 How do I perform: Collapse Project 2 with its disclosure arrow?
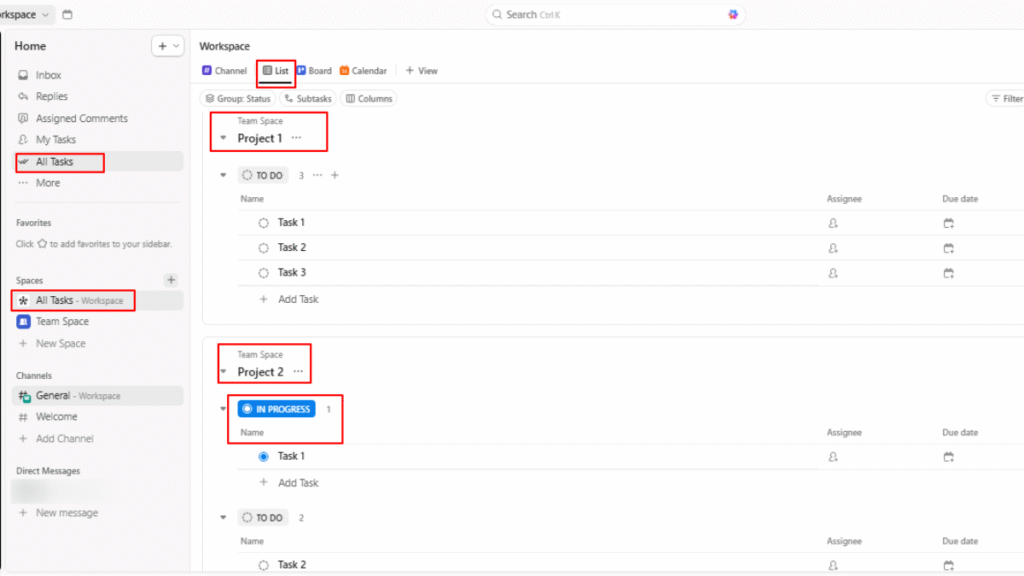222,370
